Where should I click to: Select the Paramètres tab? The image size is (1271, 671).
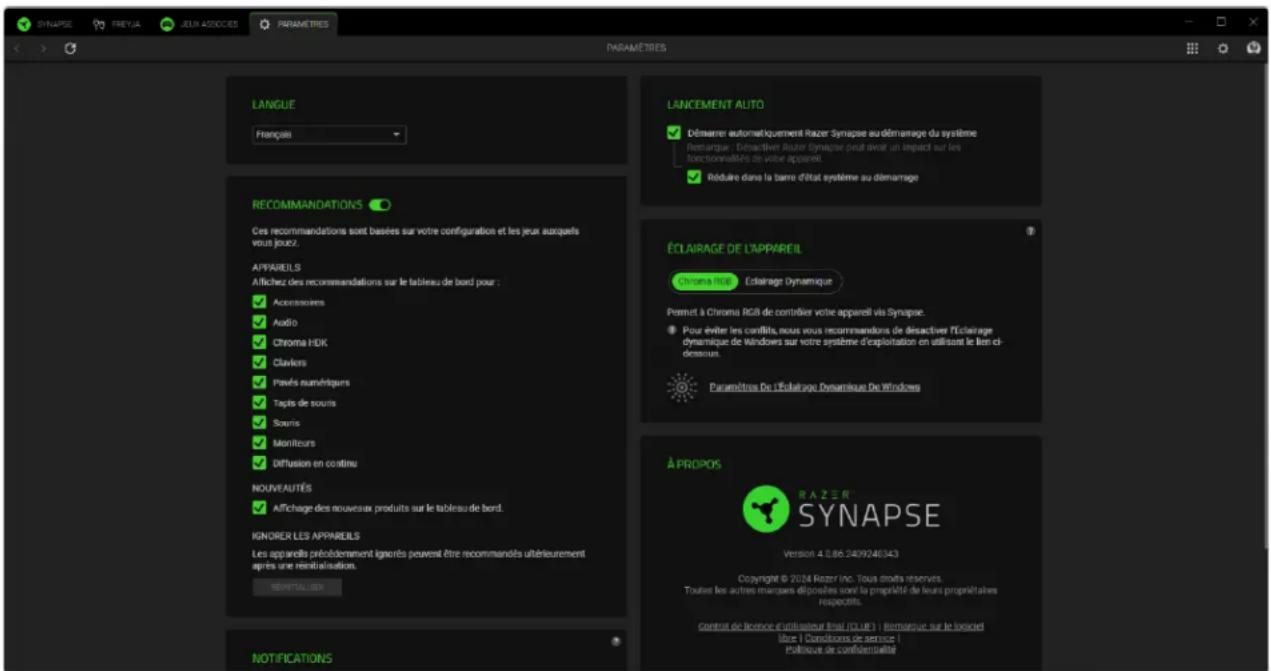click(x=293, y=24)
